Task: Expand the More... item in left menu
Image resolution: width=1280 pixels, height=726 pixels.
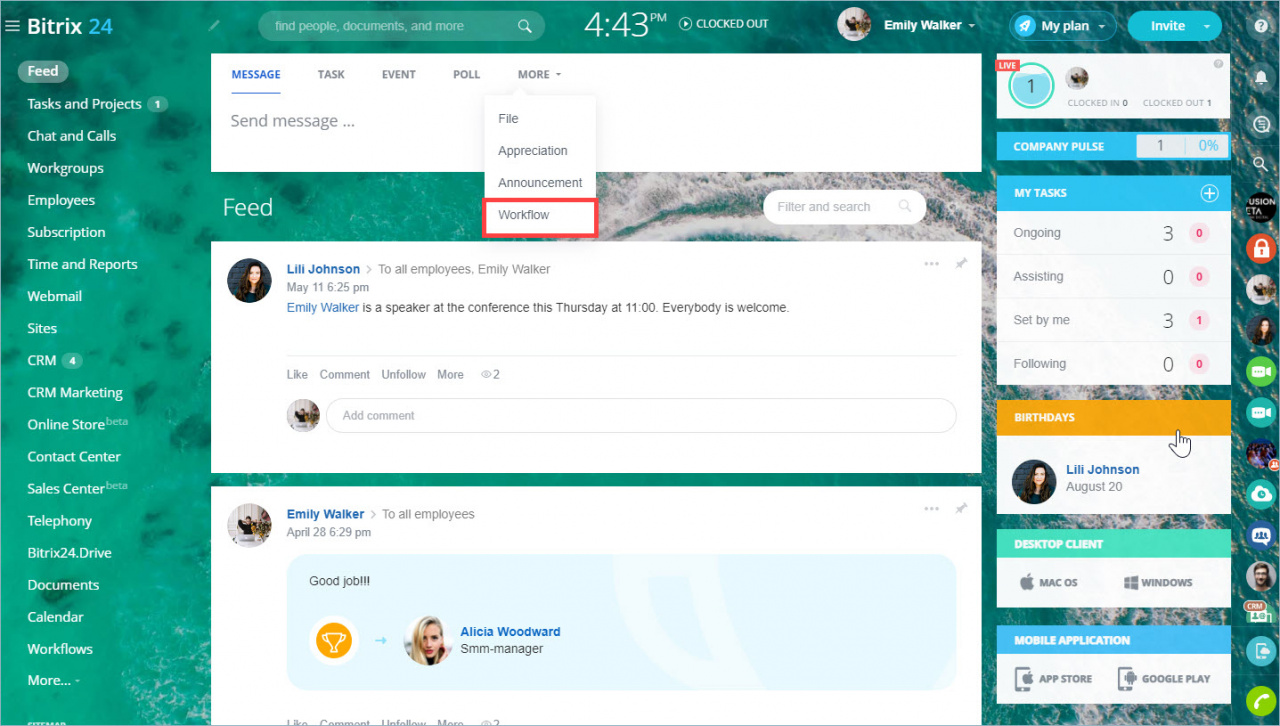Action: tap(54, 680)
